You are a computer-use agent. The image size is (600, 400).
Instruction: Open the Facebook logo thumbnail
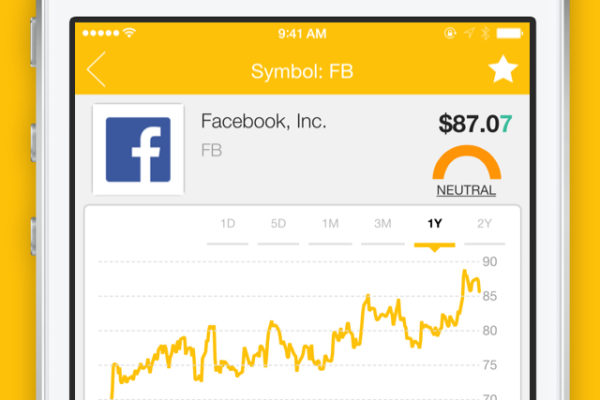138,149
